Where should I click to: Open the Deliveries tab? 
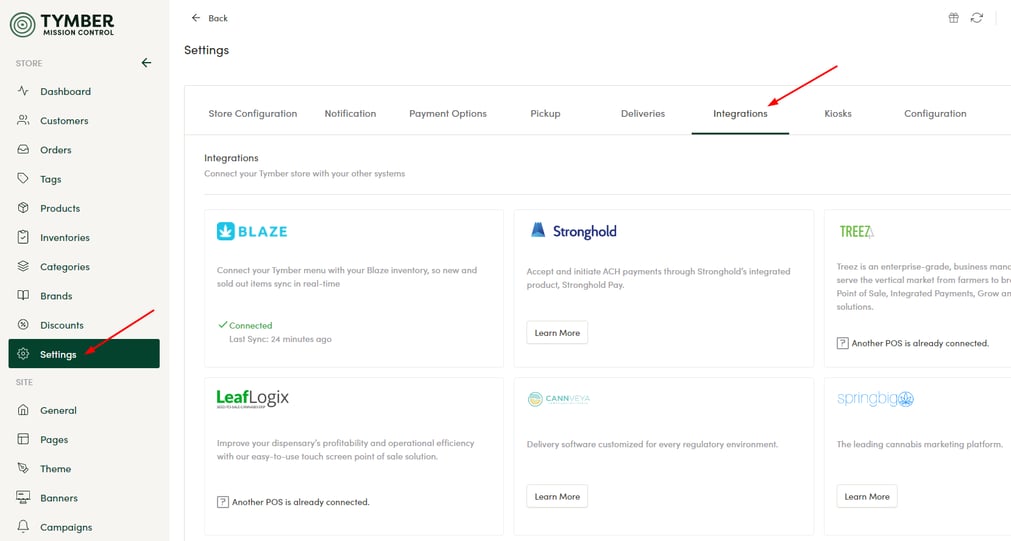643,113
